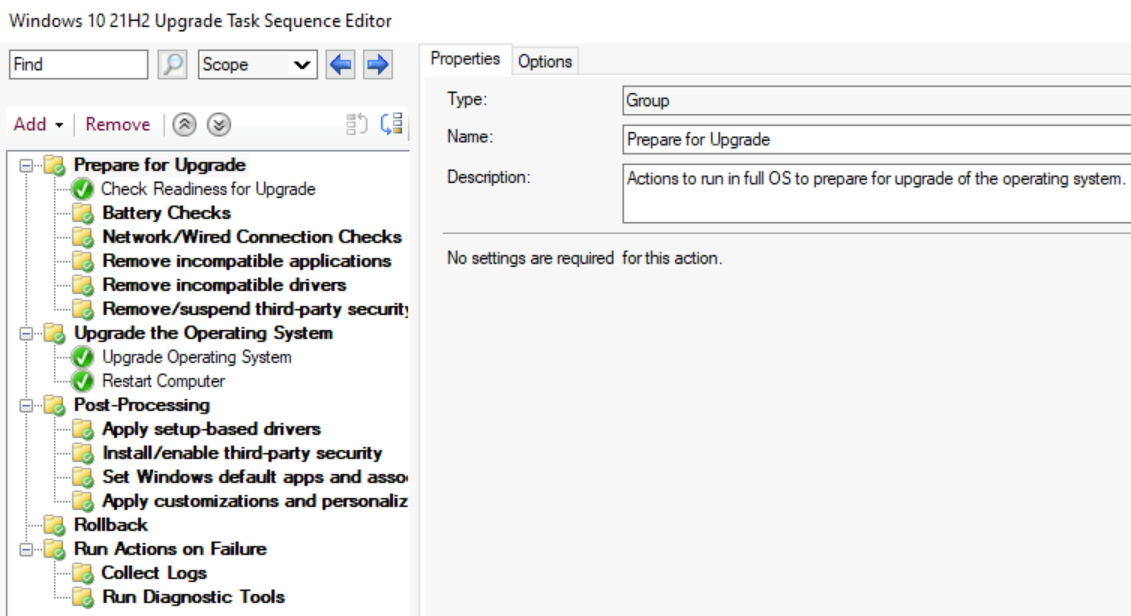
Task: Click green check icon of Check Readiness step
Action: click(83, 189)
